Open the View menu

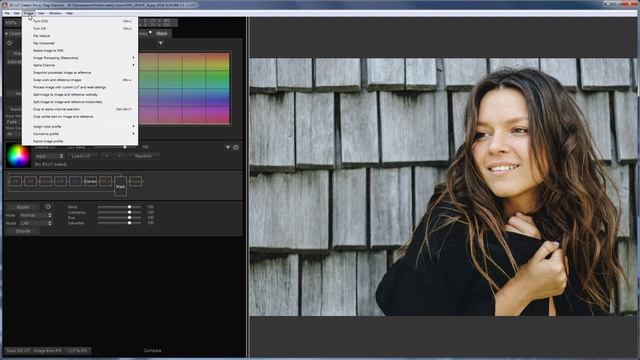point(41,13)
